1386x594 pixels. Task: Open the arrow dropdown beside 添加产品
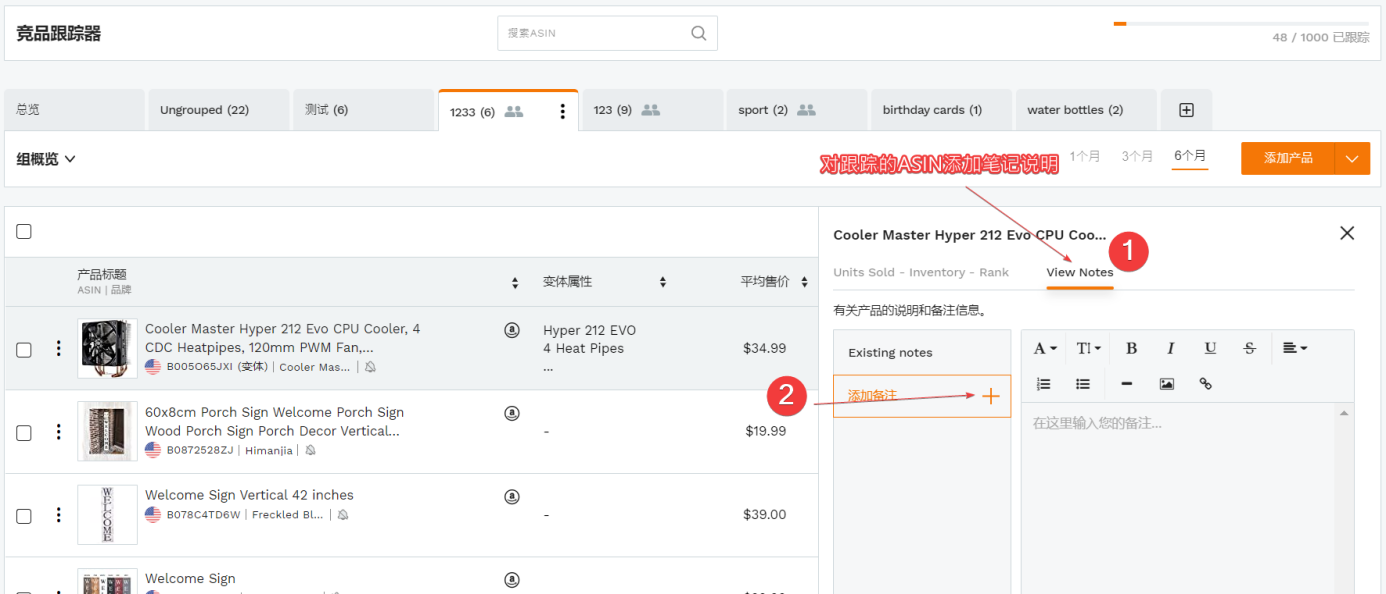click(1352, 158)
